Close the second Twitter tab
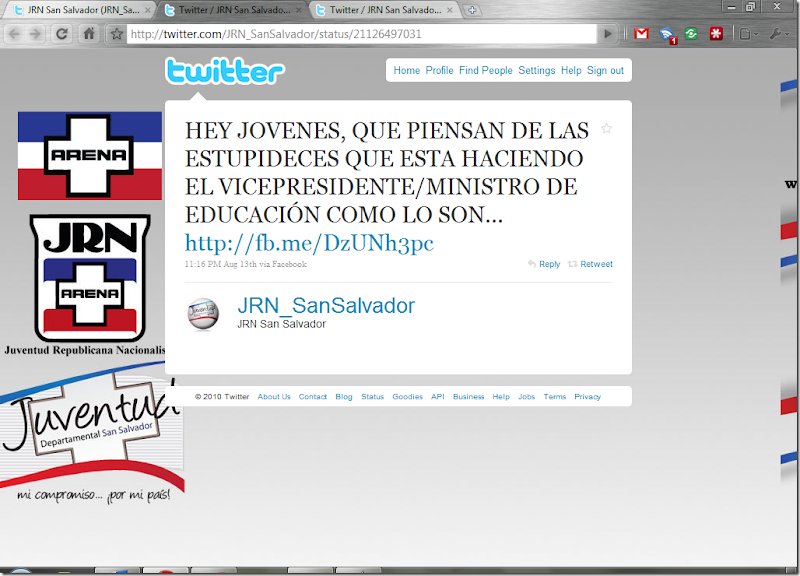 [x=298, y=10]
